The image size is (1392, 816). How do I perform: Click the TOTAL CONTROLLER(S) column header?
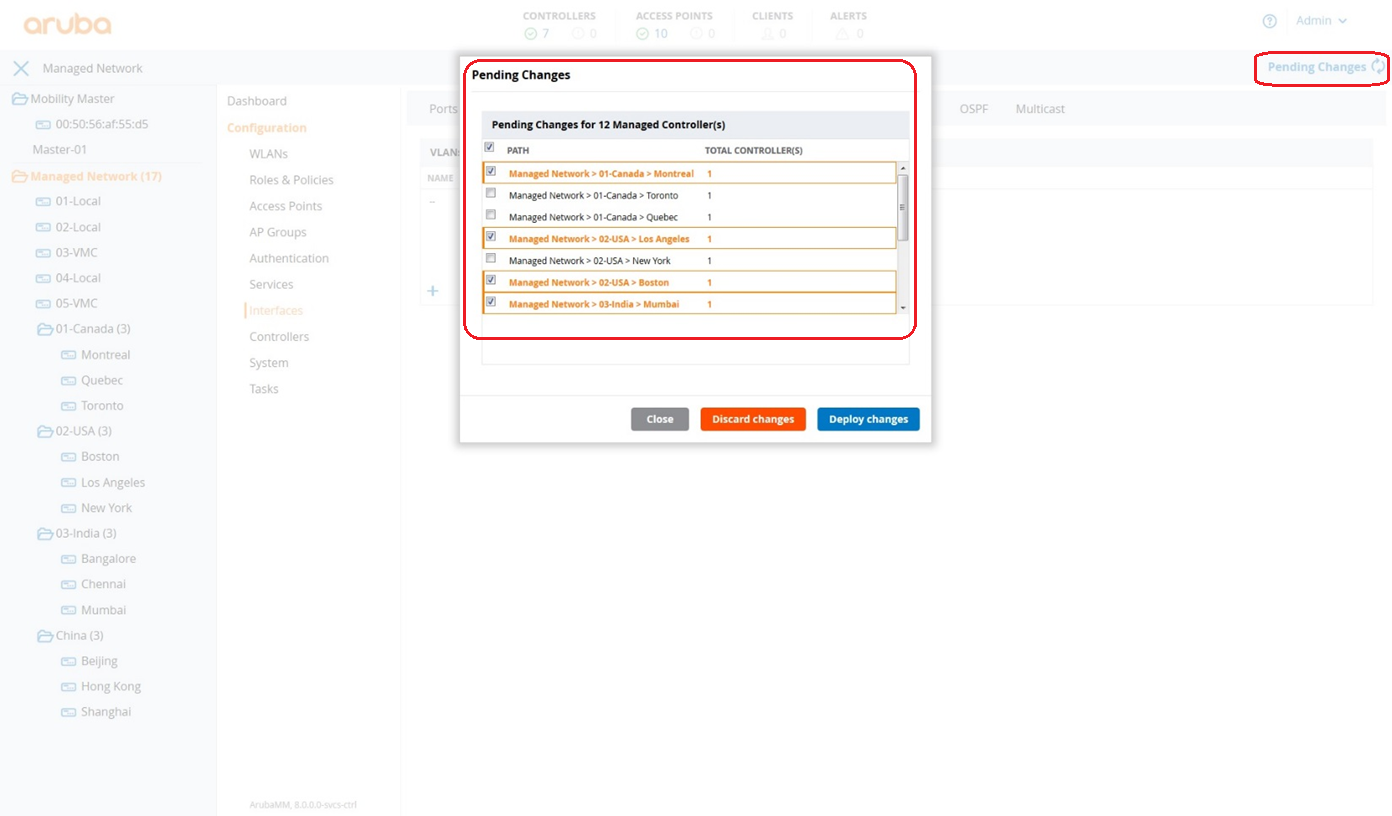[754, 151]
